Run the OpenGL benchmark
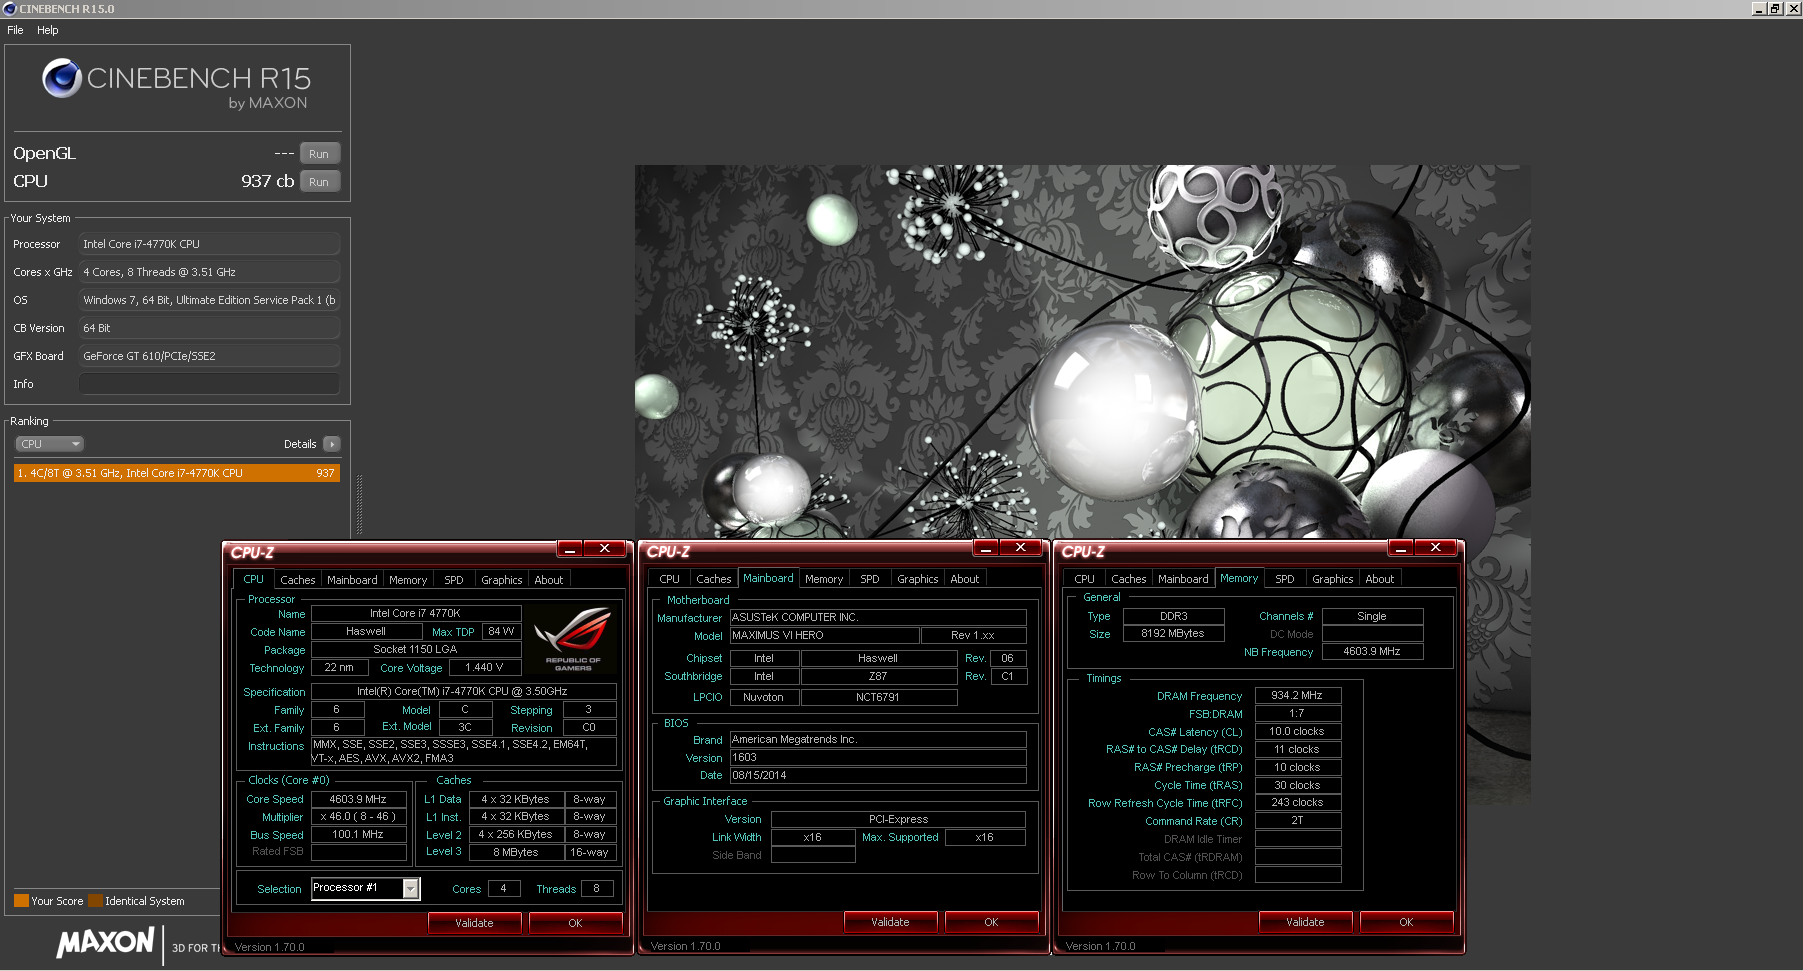Screen dimensions: 1803x971 [x=319, y=154]
